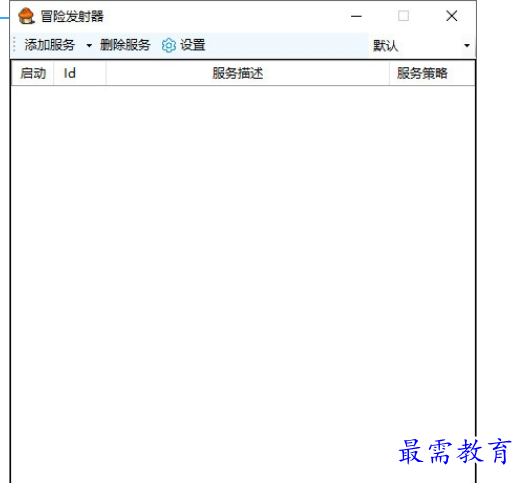Click the 添加服务 toolbar button
The image size is (520, 483).
(x=49, y=45)
